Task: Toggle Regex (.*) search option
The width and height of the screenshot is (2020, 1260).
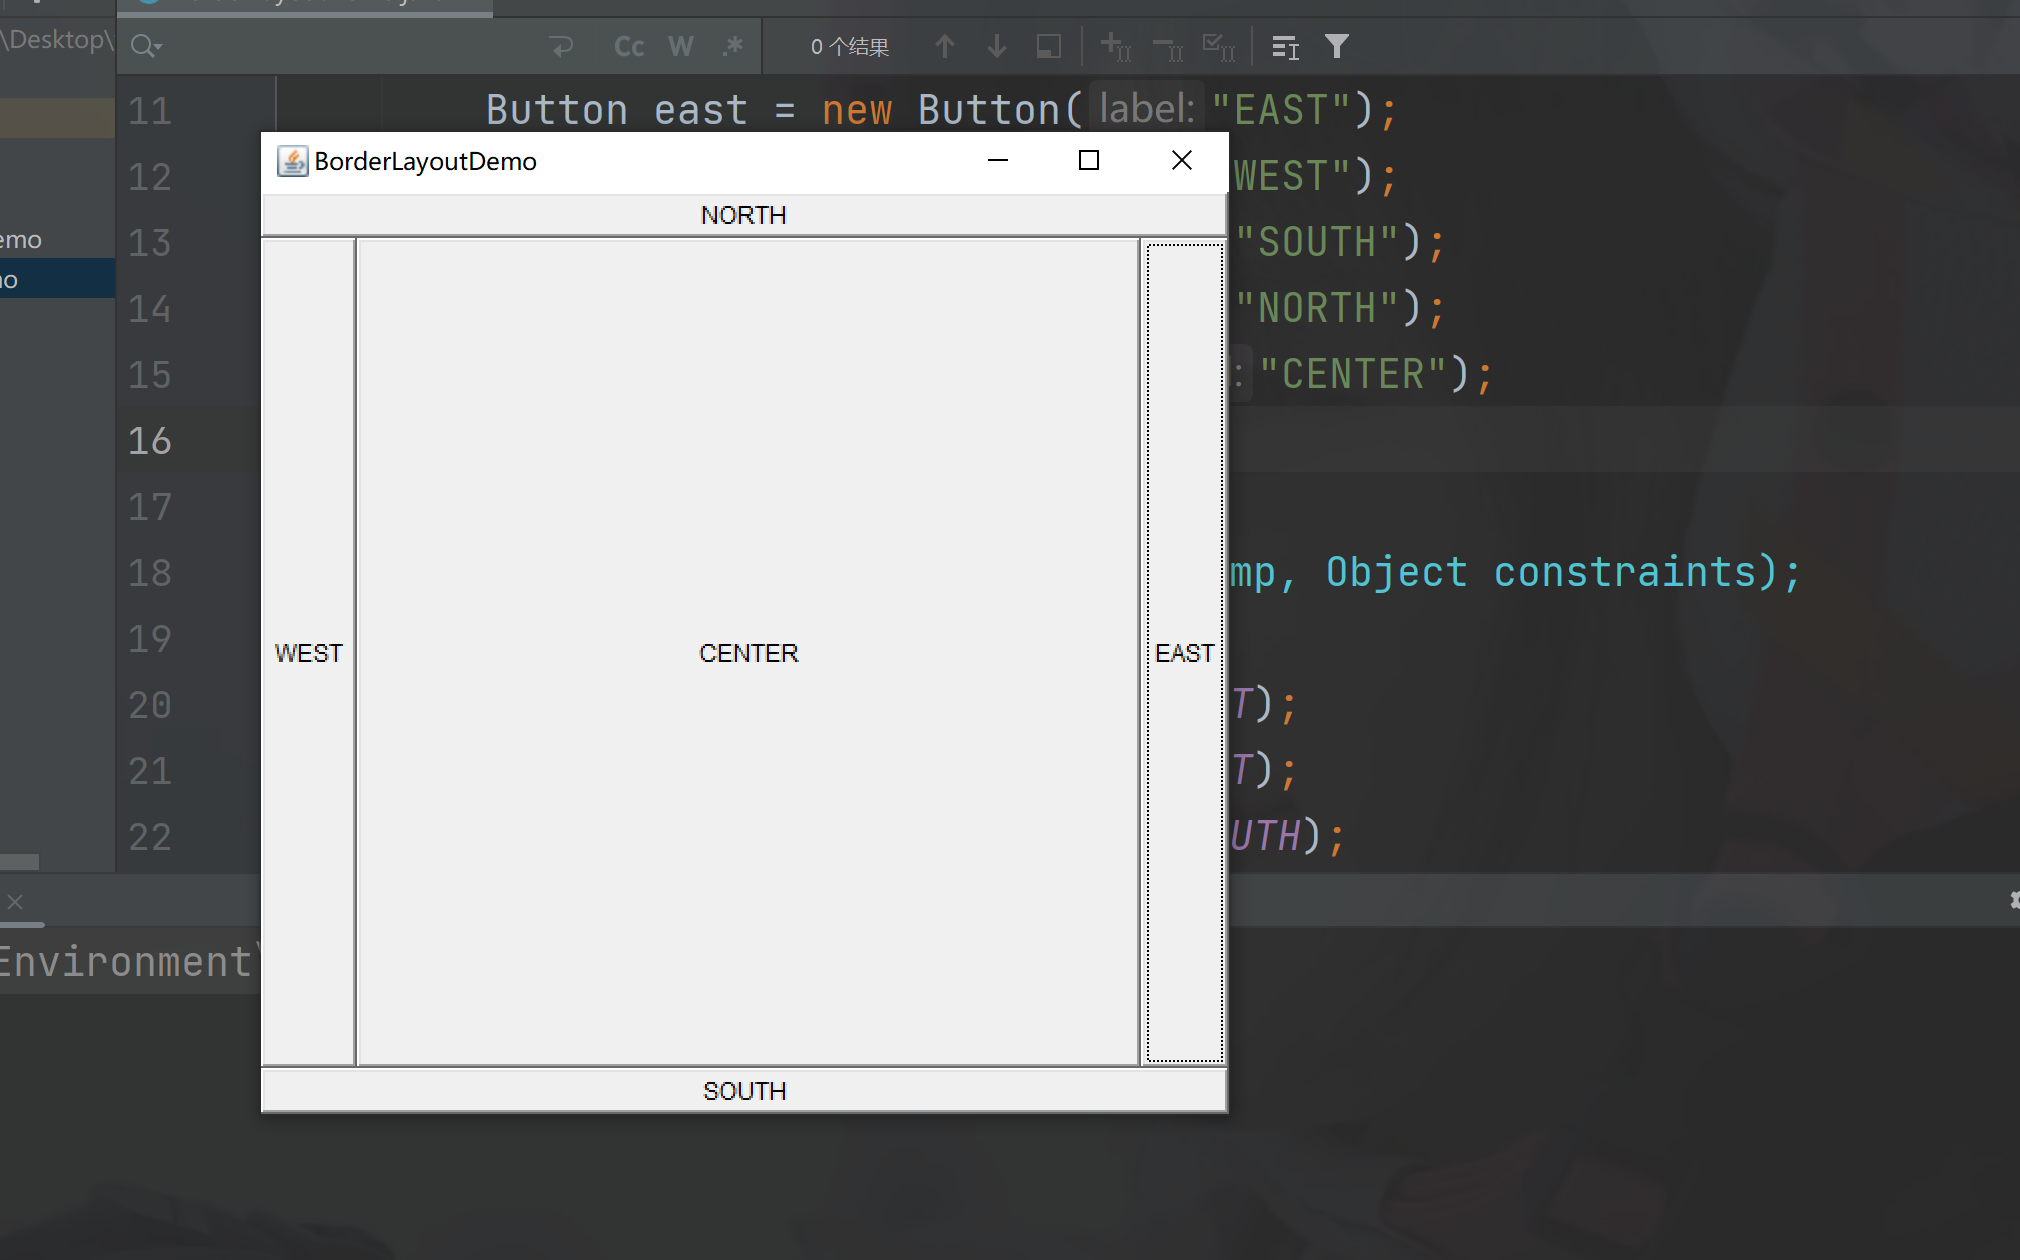Action: pyautogui.click(x=733, y=46)
